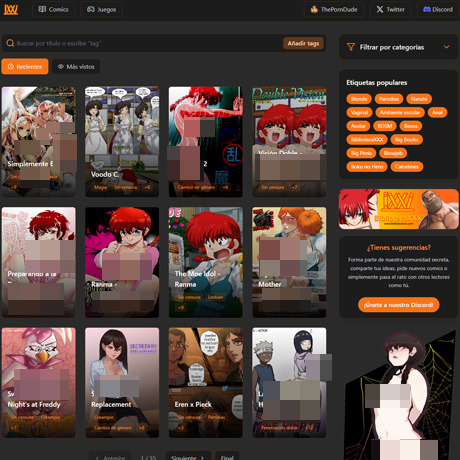This screenshot has height=460, width=460.
Task: Click the ¿Tienes sugerencias? heading
Action: pyautogui.click(x=399, y=248)
